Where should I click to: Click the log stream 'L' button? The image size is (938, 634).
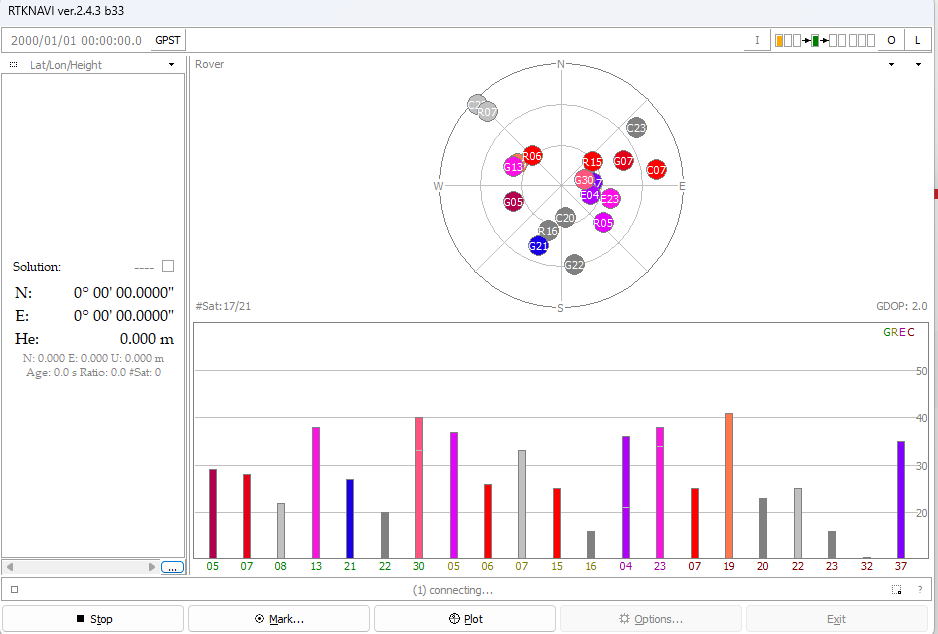[x=917, y=40]
